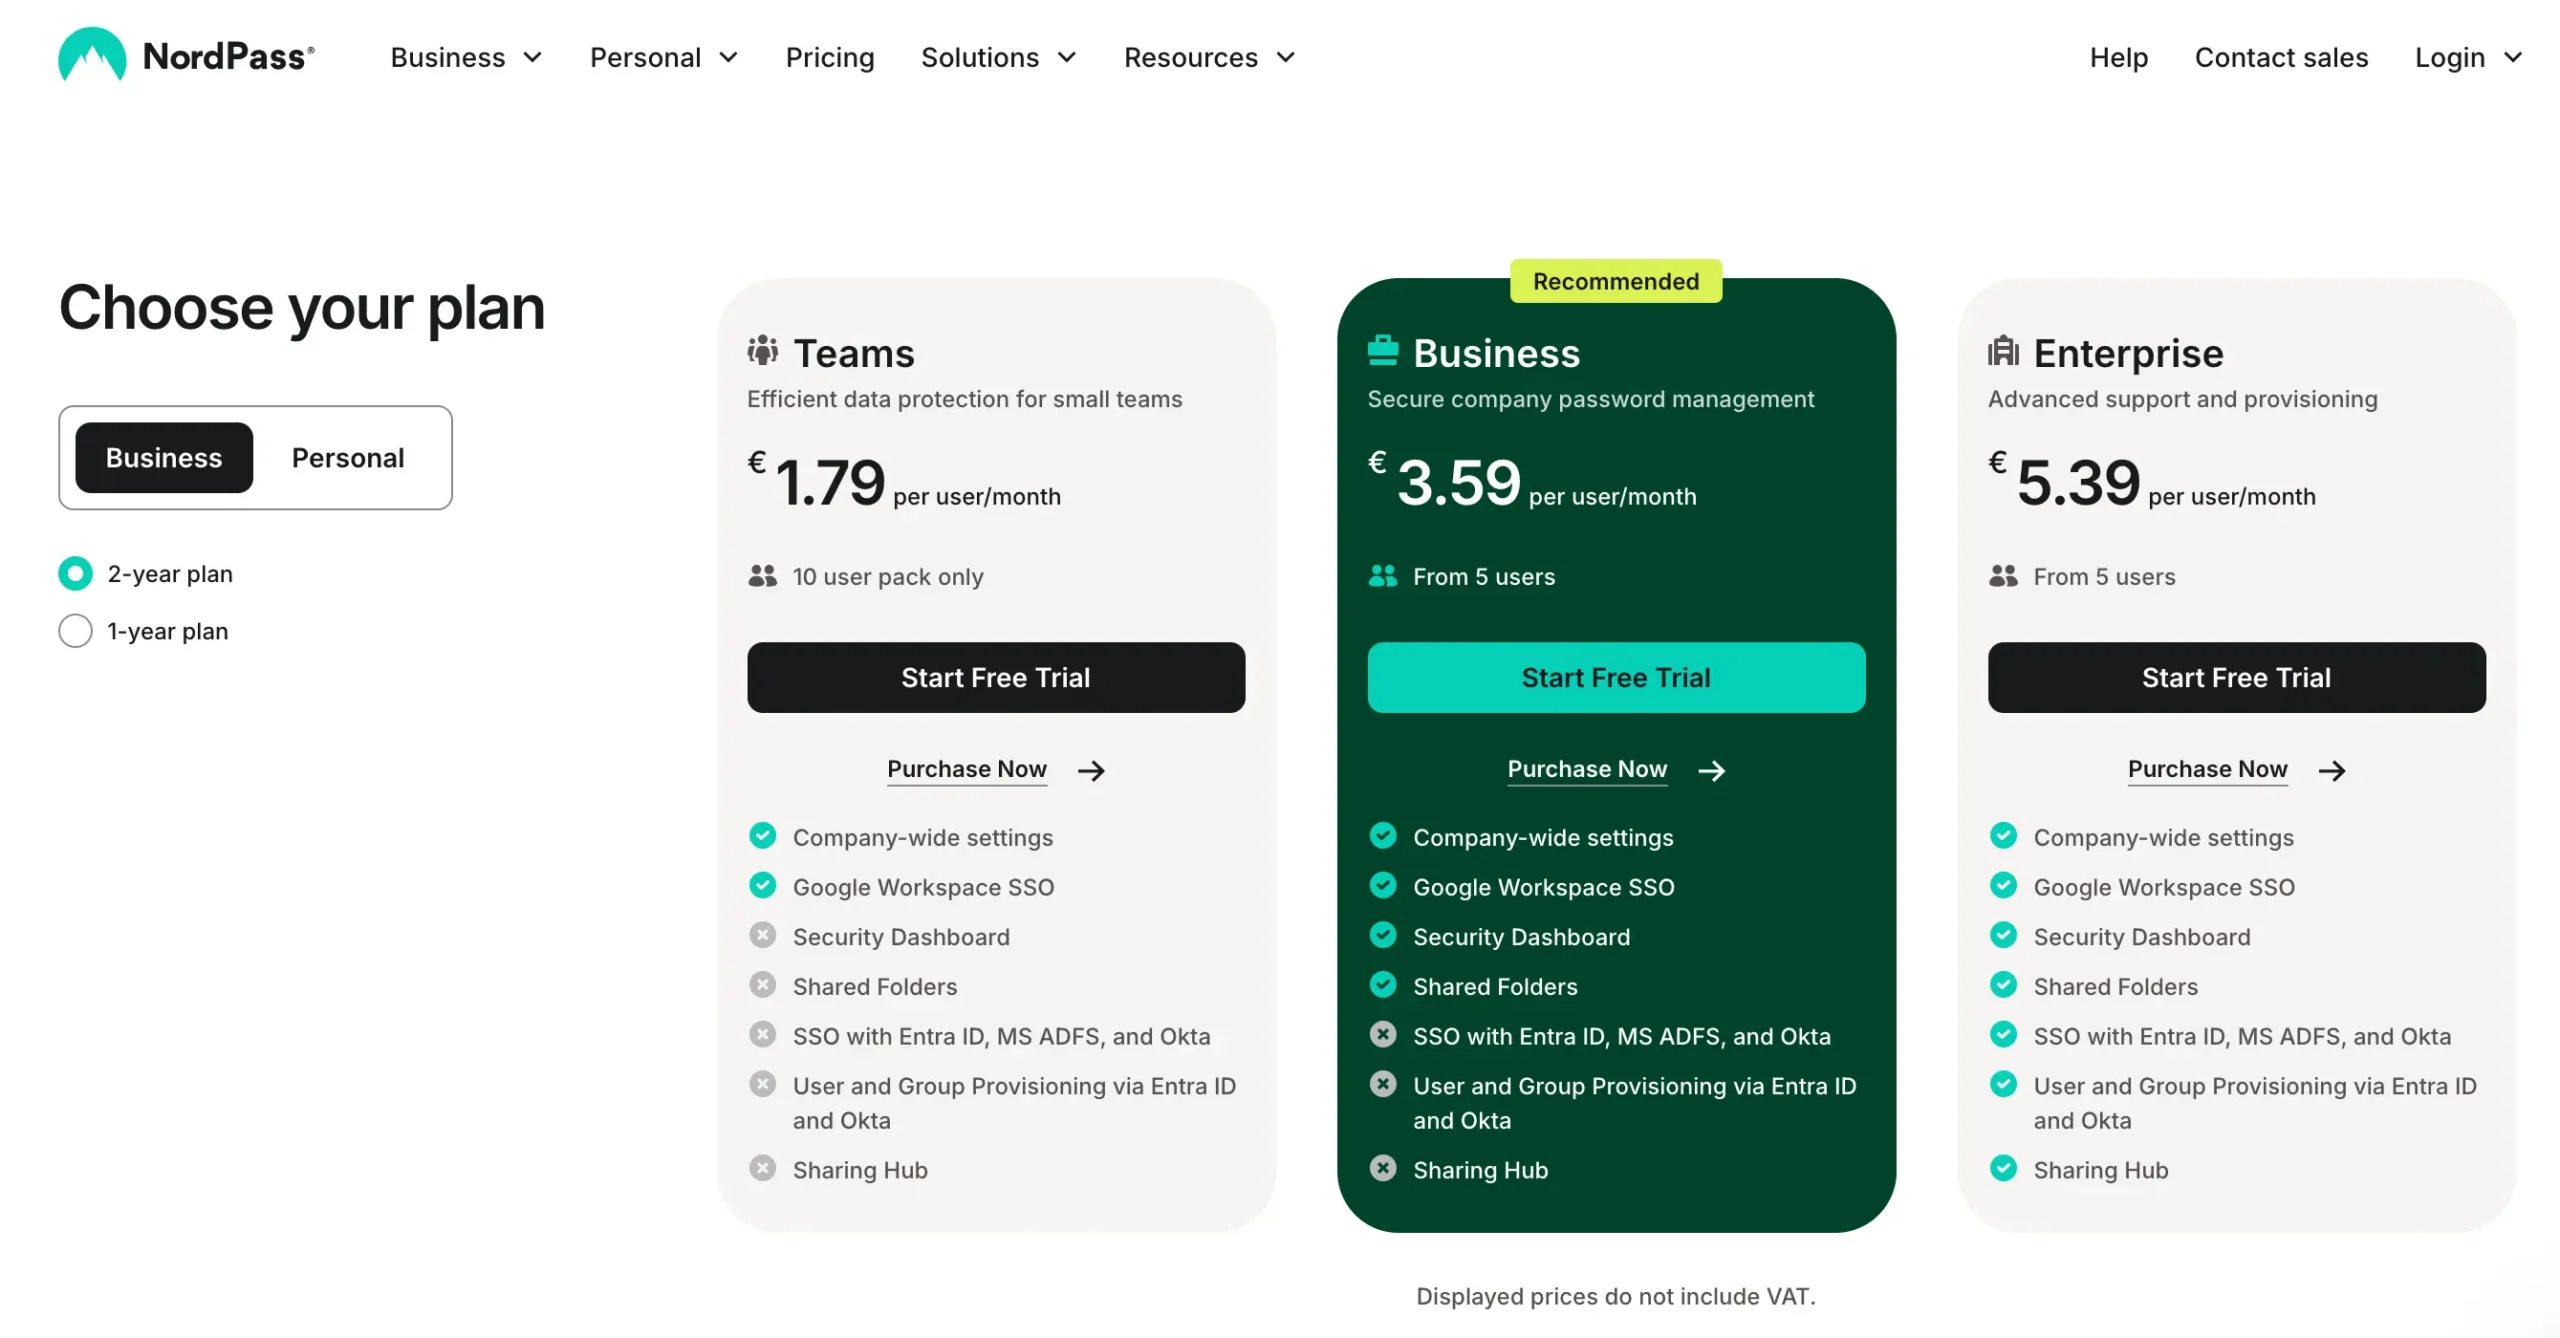Click the checkmark icon beside Enterprise Sharing Hub

coord(2004,1168)
